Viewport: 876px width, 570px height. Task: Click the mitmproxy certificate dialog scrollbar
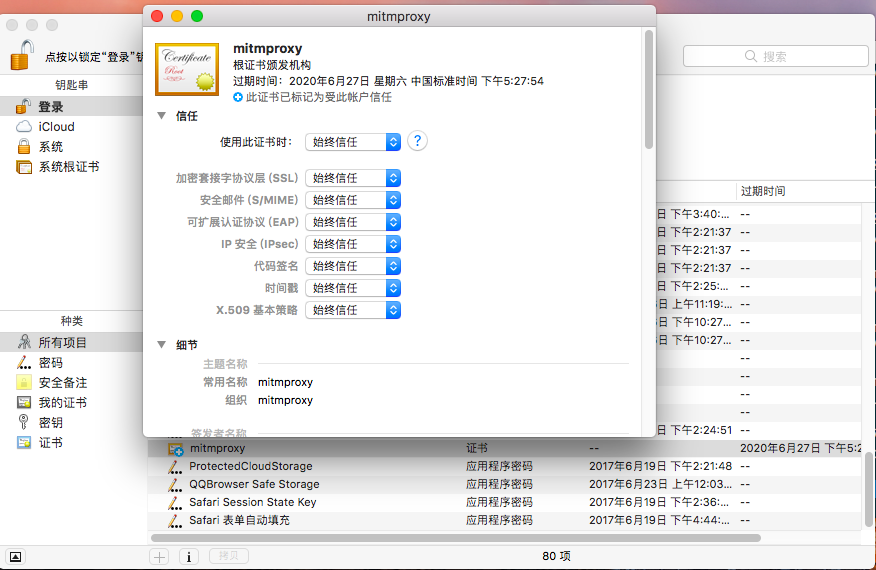click(649, 89)
